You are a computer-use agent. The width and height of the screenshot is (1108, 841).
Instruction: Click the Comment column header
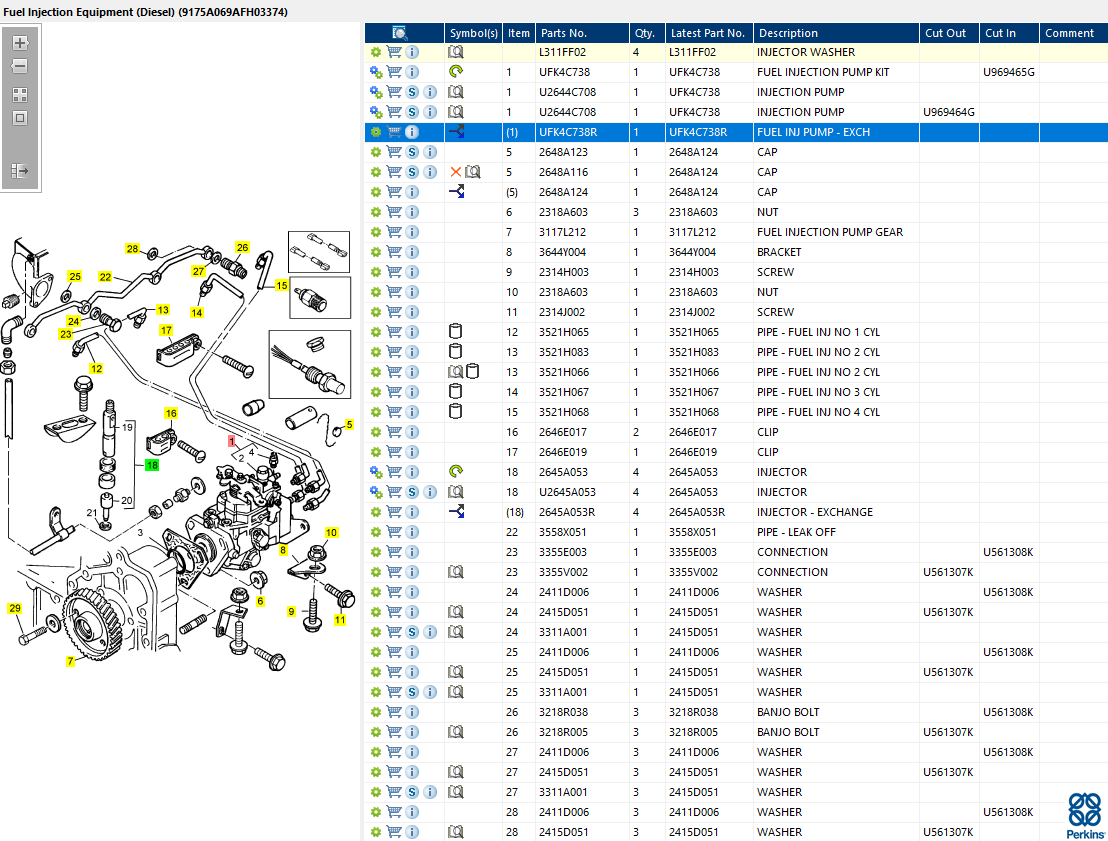(1073, 33)
